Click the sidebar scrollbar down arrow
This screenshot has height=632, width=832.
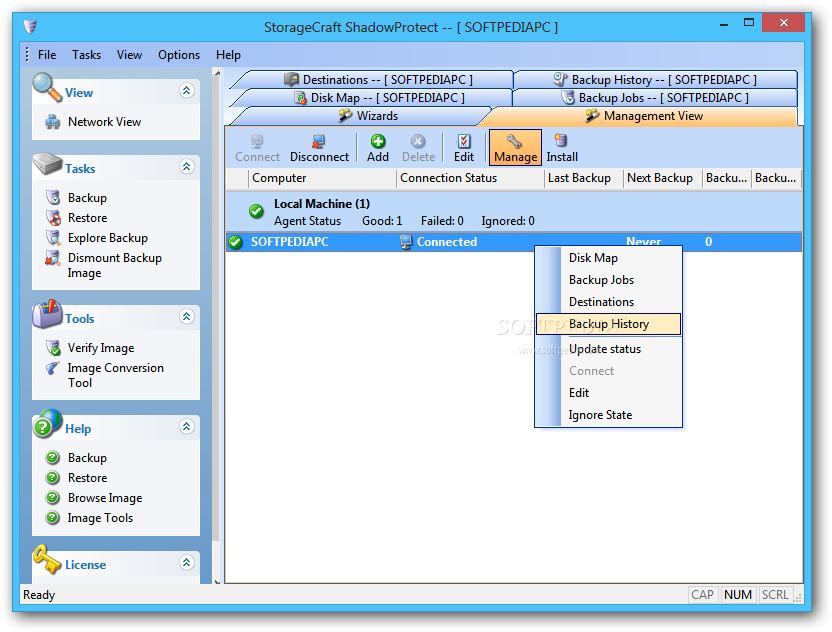coord(217,581)
